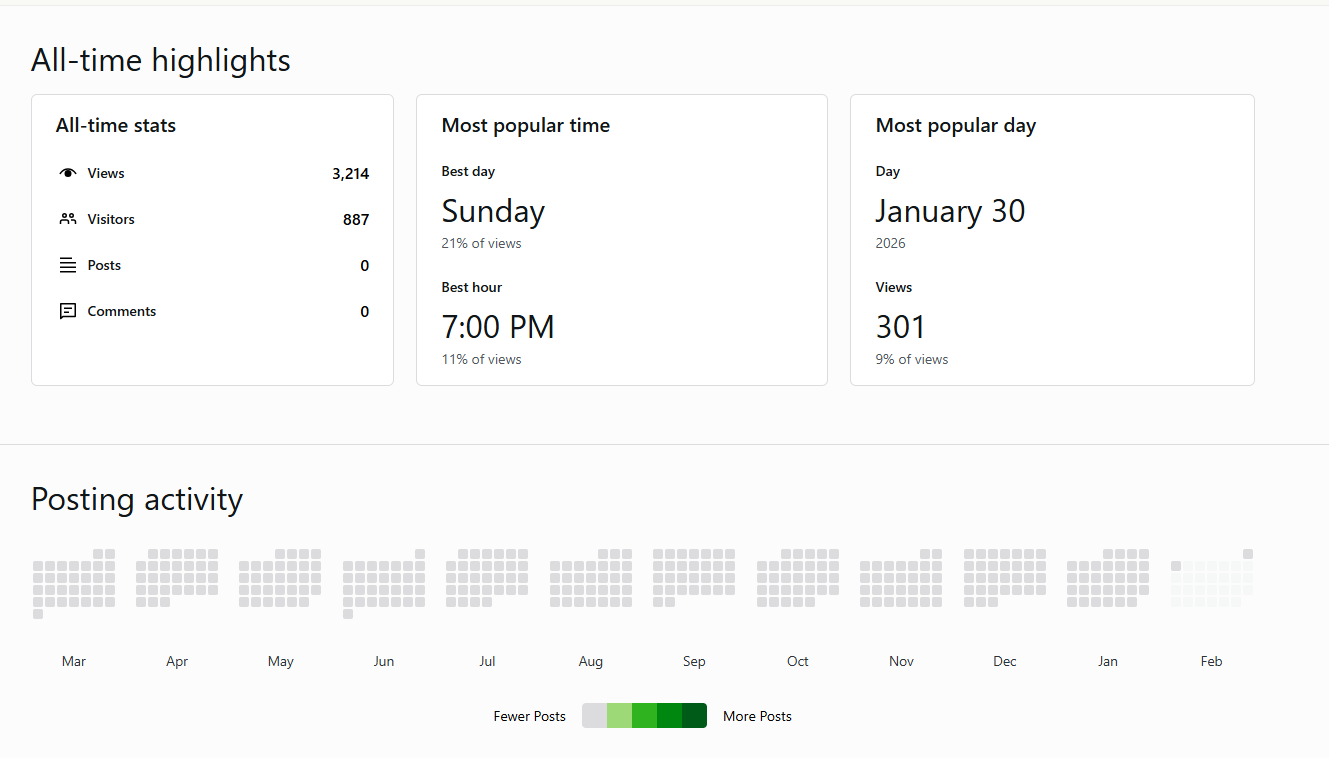
Task: Click the people icon beside Visitors
Action: coord(68,219)
